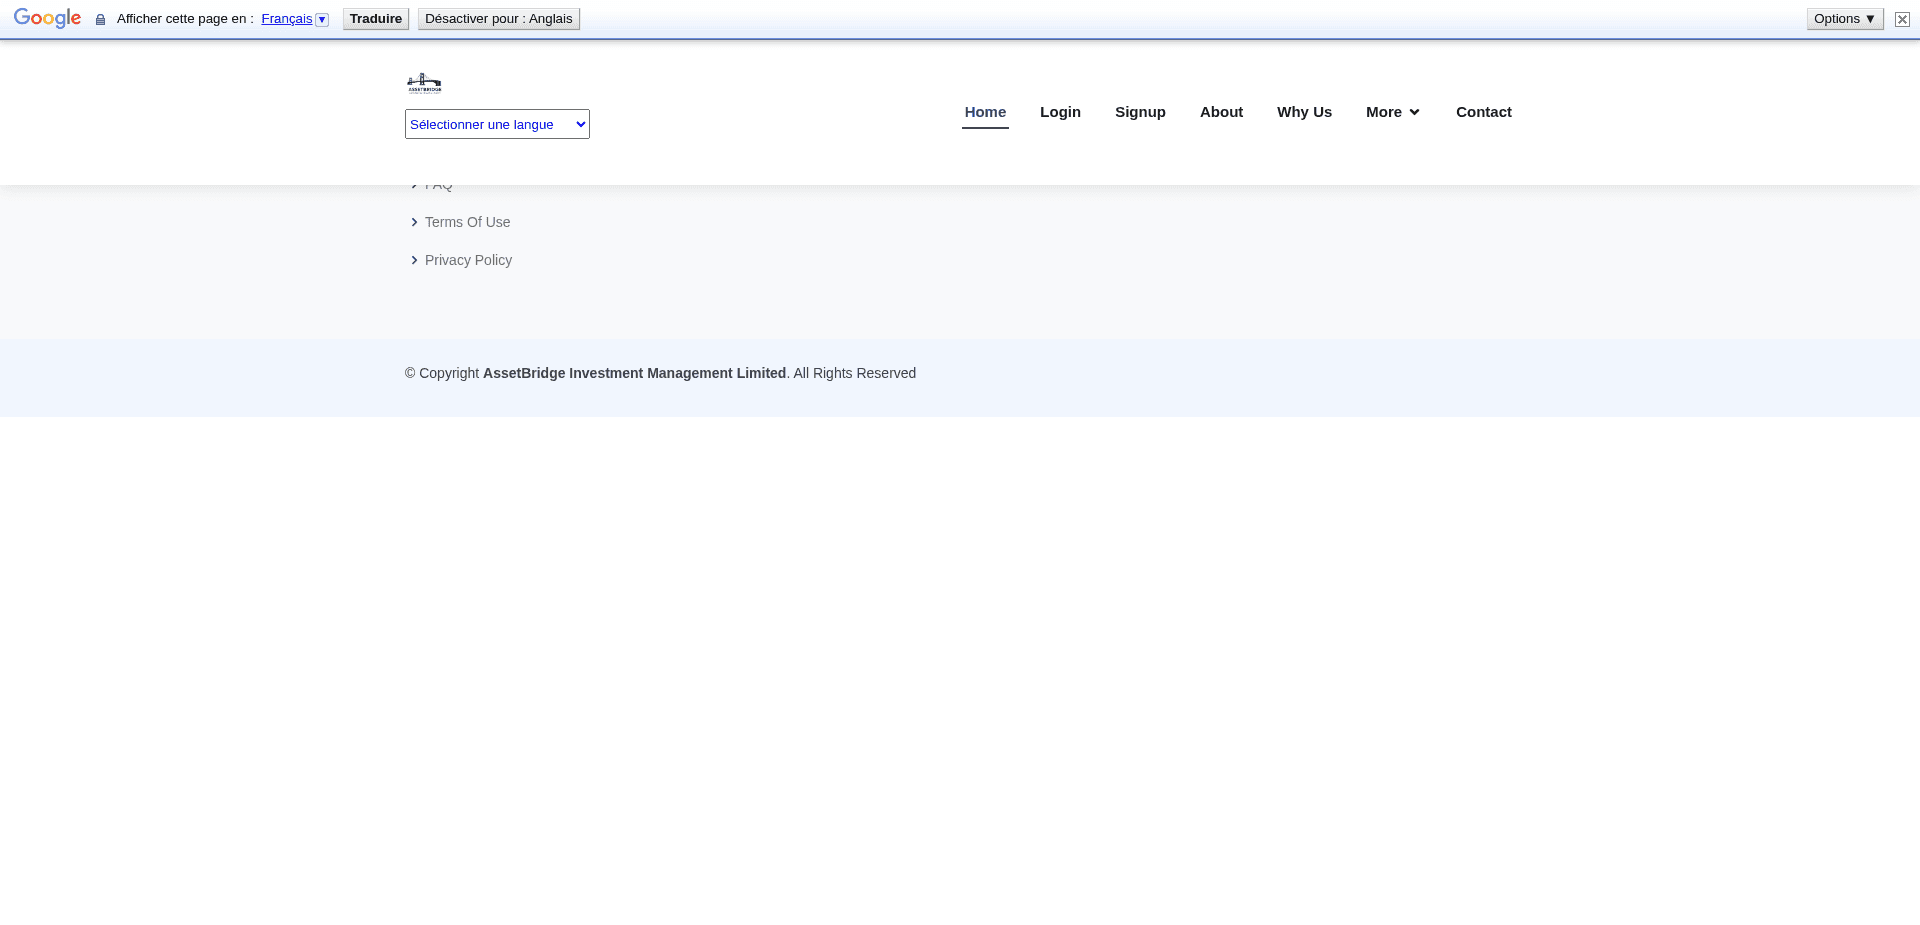
Task: Click the chevron icon beside Privacy Policy
Action: pos(415,260)
